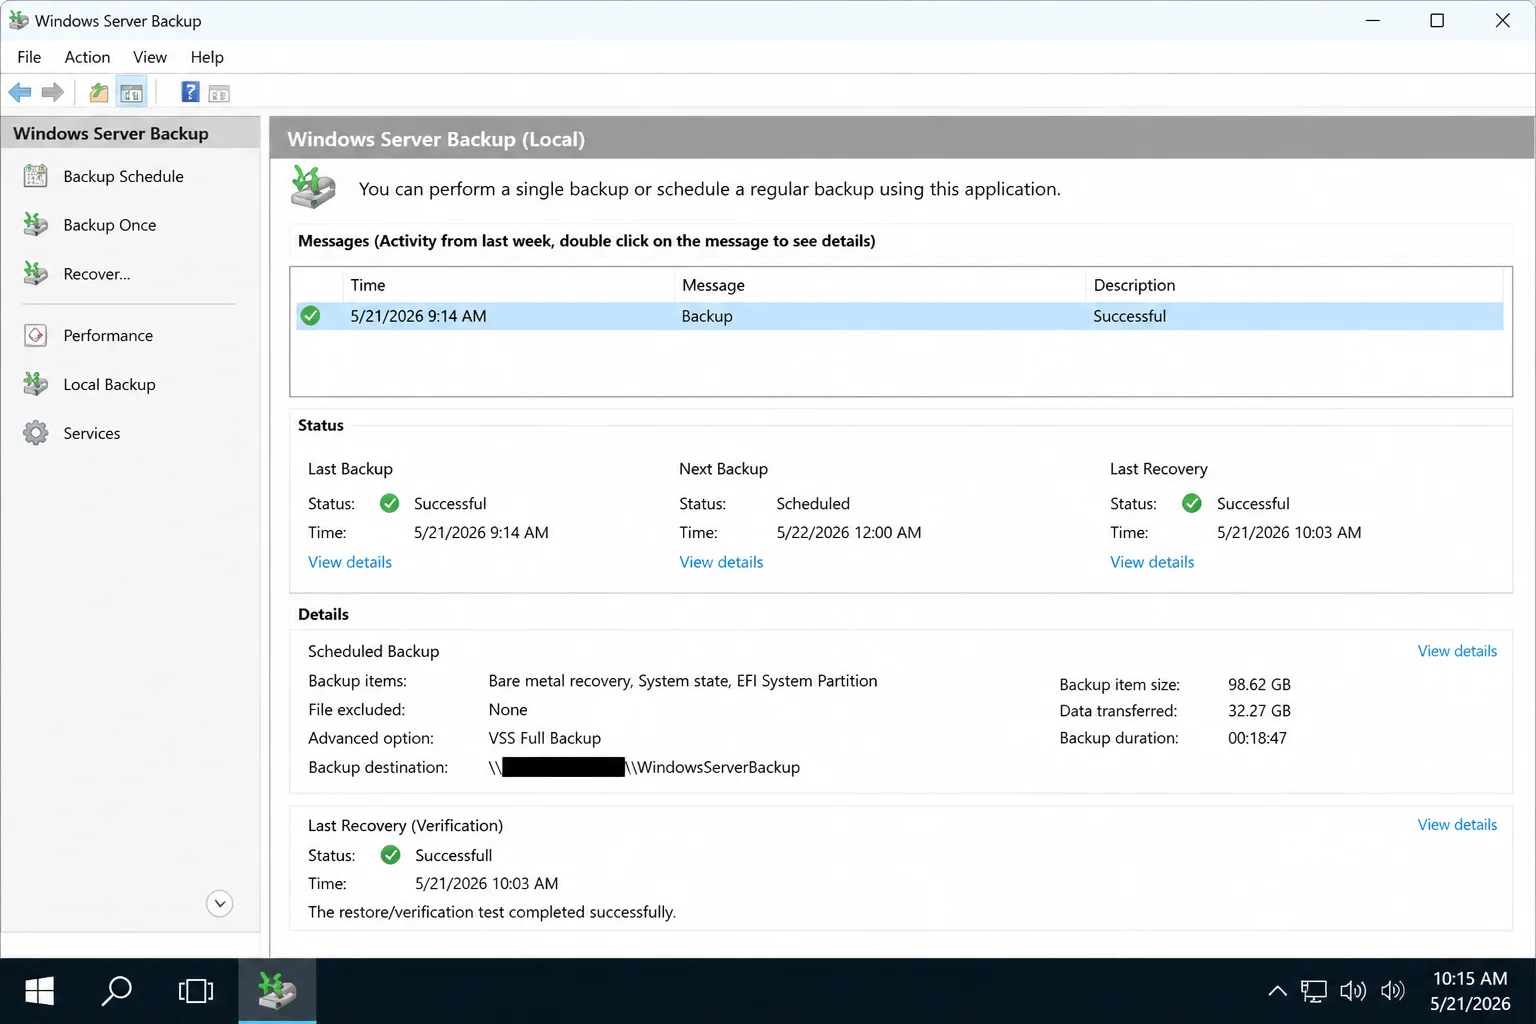Click the Scheduled status under Next Backup
The image size is (1536, 1024).
coord(813,504)
